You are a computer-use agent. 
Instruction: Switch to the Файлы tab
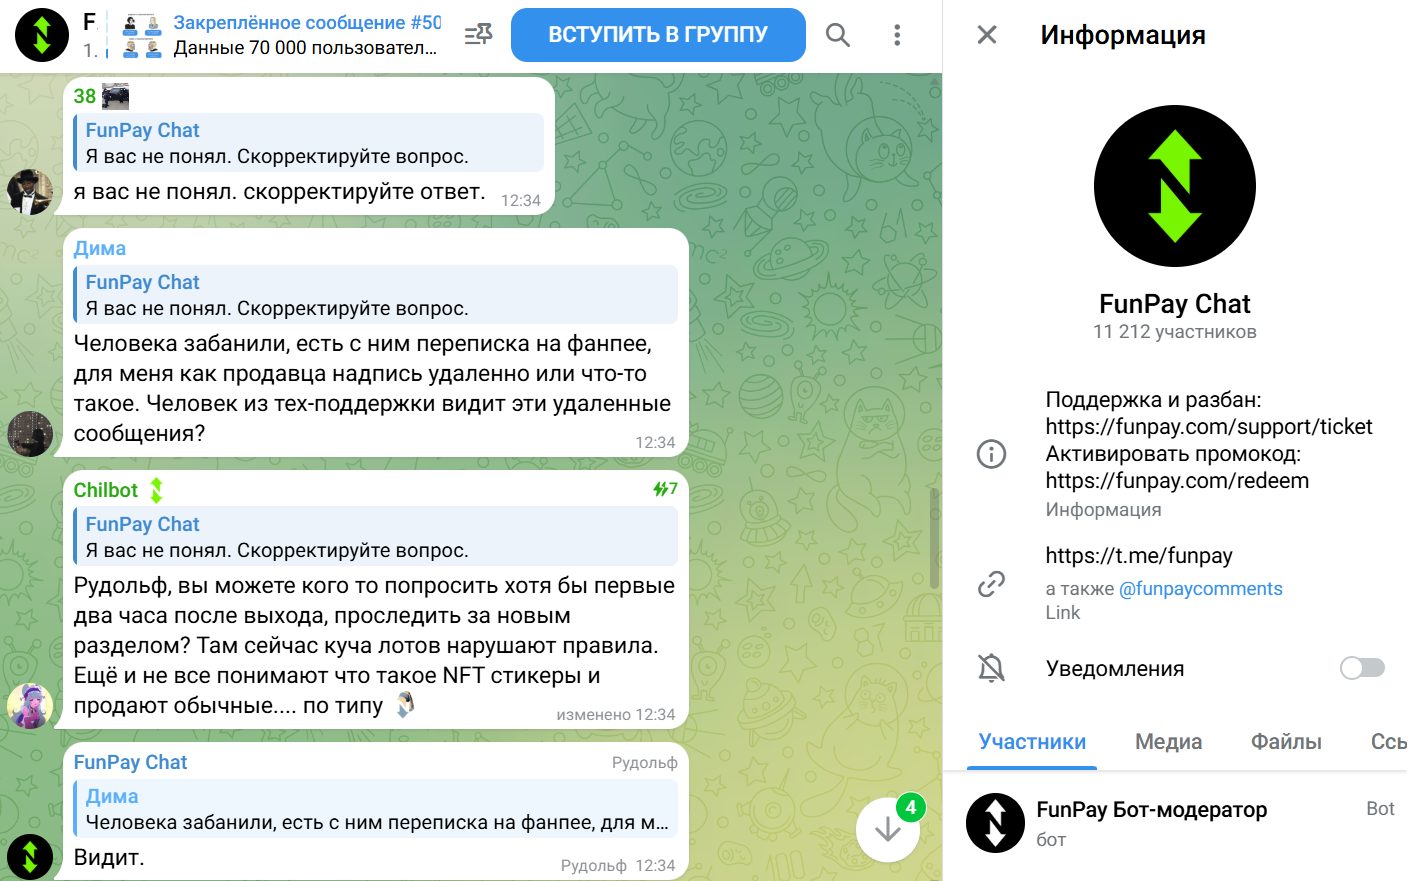pos(1286,741)
